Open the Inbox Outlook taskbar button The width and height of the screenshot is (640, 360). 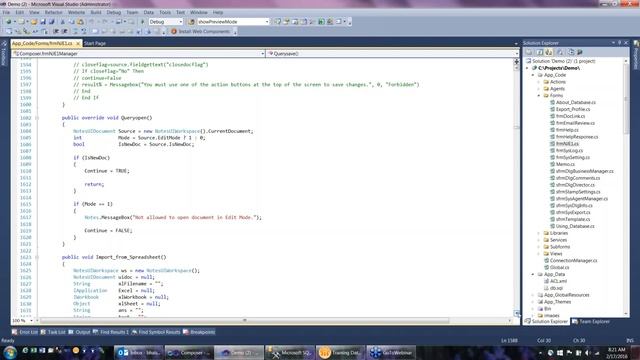(x=138, y=353)
